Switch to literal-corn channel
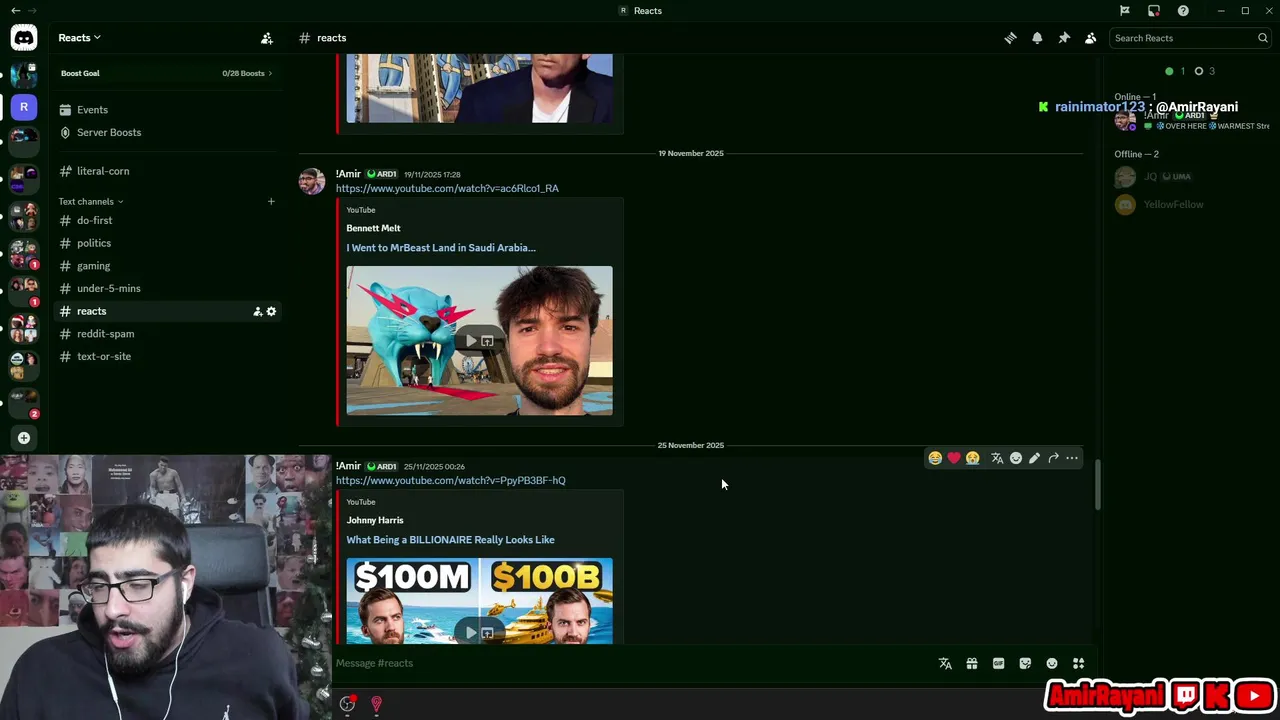The width and height of the screenshot is (1280, 720). (166, 171)
